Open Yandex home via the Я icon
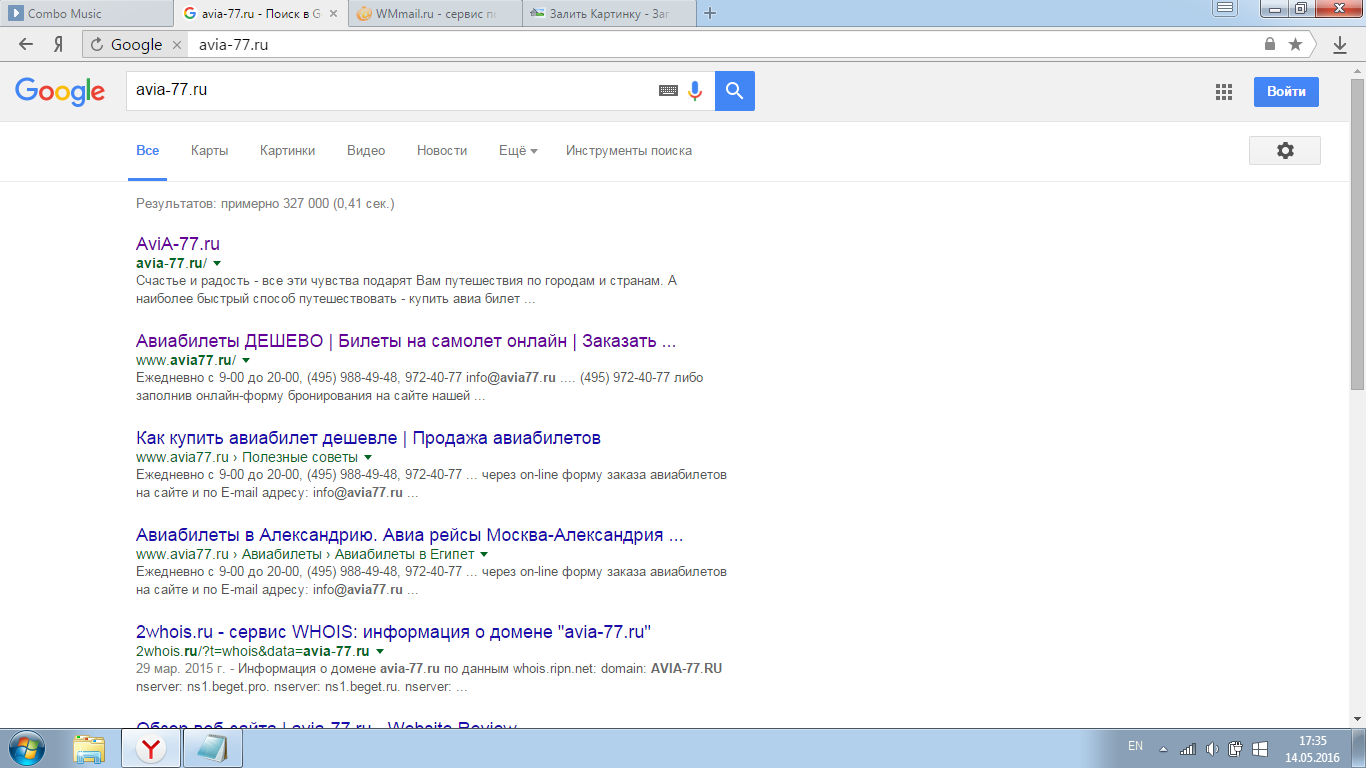1366x768 pixels. pos(59,45)
